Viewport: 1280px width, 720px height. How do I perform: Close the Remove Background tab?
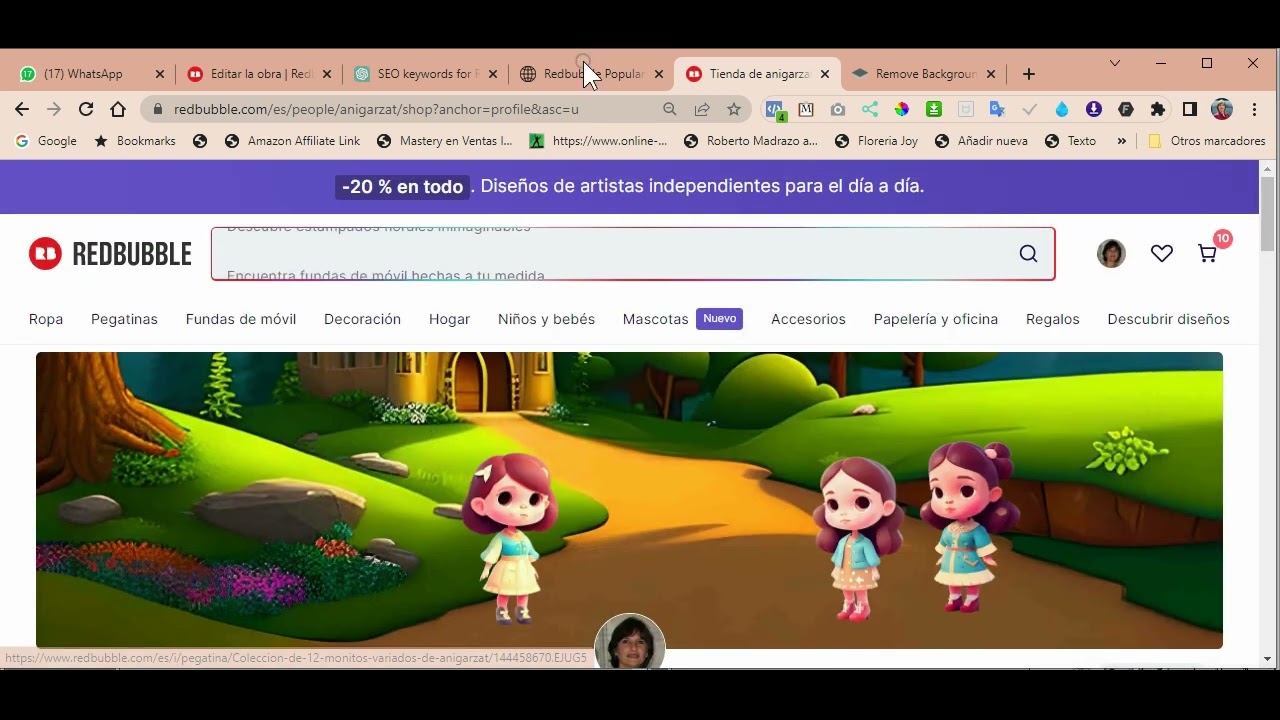[x=991, y=74]
